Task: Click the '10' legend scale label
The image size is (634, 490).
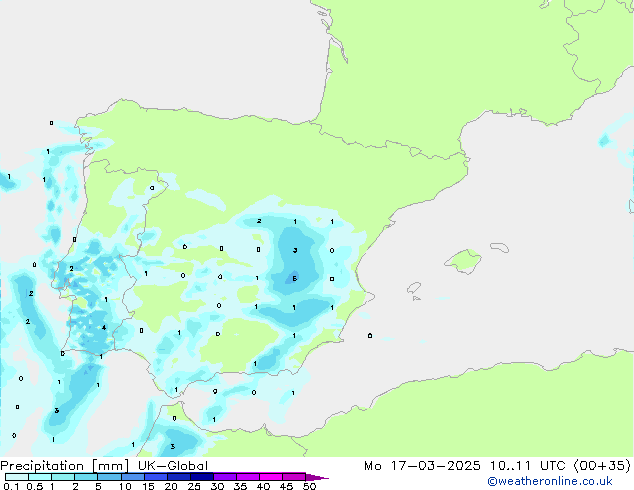Action: [x=125, y=486]
